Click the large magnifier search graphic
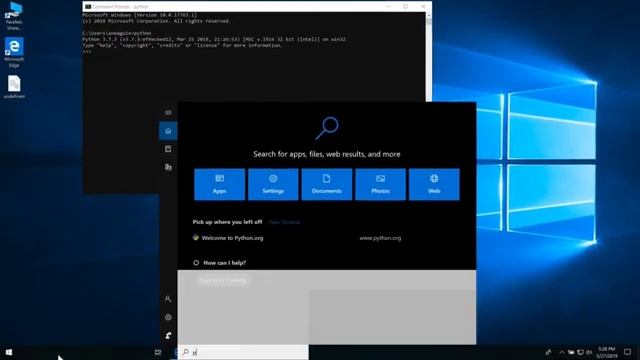Screen dimensions: 640x360 (327, 128)
